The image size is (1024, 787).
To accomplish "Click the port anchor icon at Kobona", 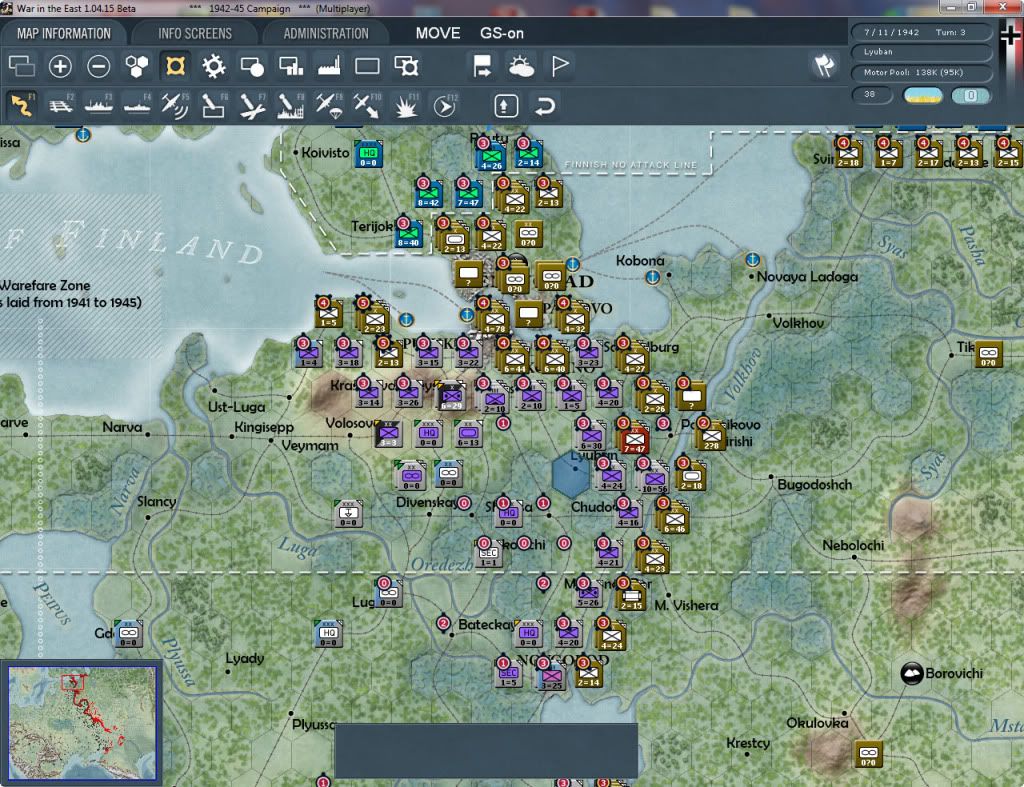I will coord(652,277).
